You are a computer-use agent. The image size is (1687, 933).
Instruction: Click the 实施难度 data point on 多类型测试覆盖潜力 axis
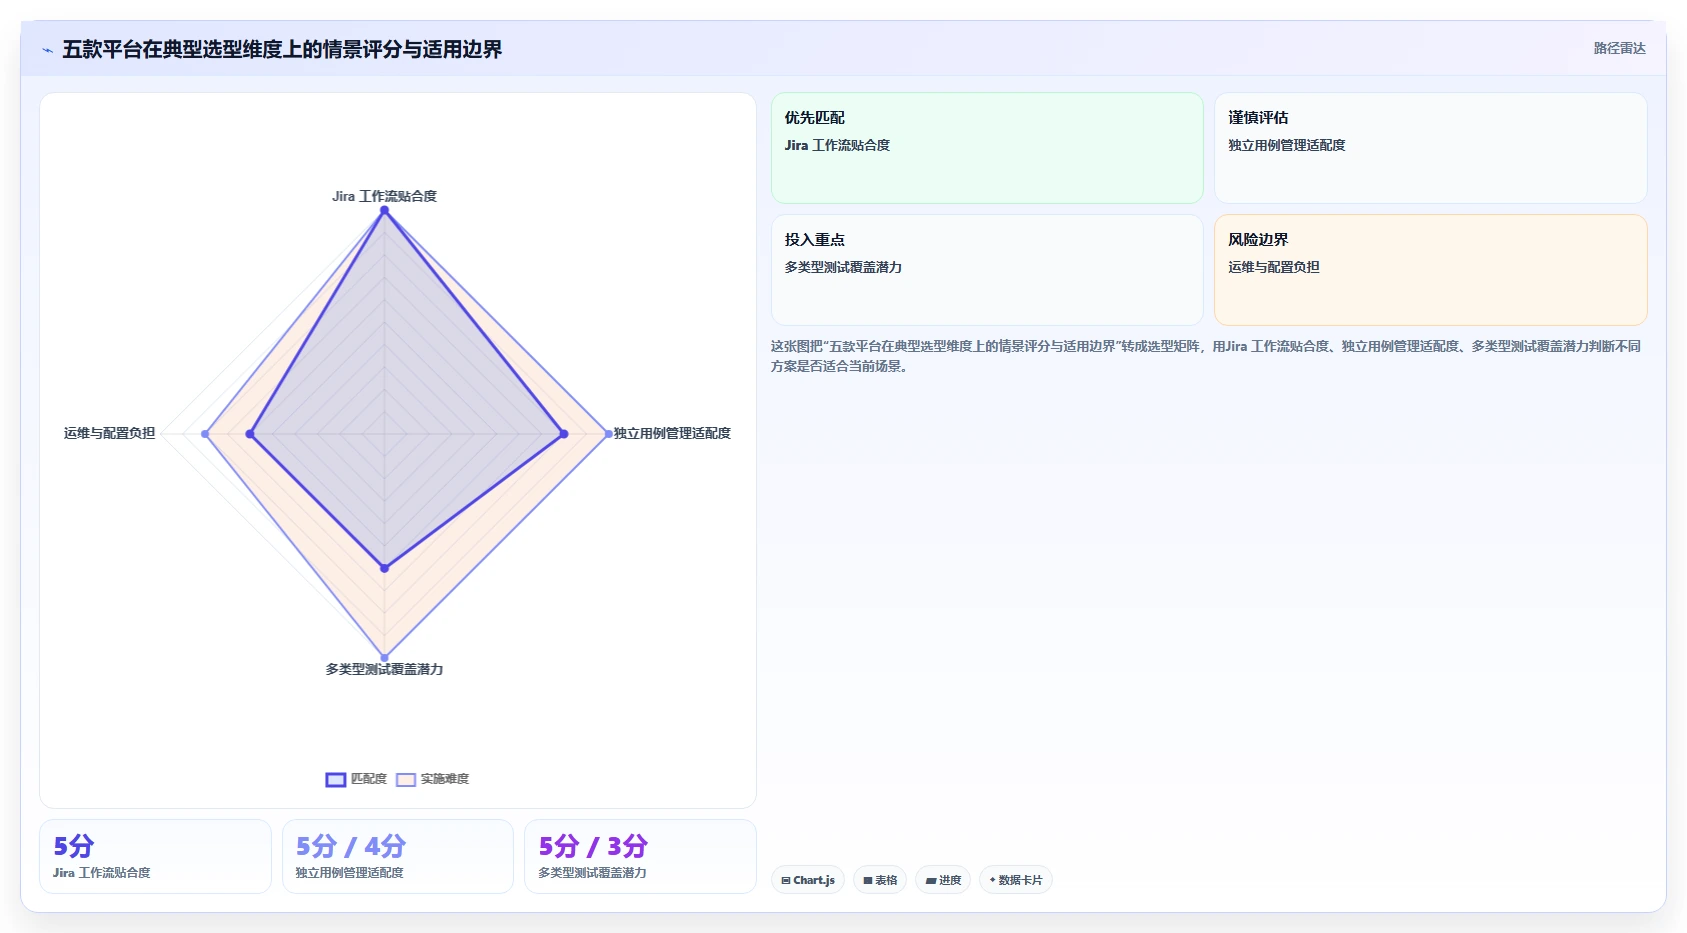384,658
